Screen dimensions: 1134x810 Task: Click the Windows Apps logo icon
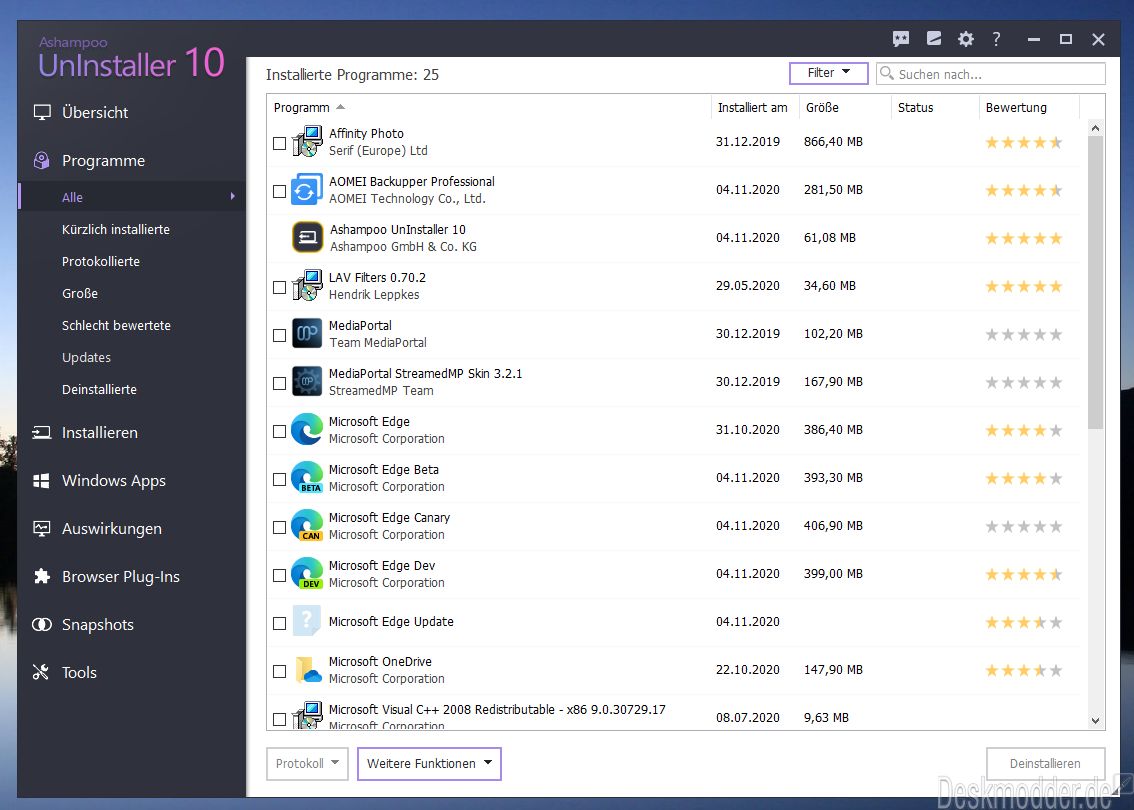42,481
